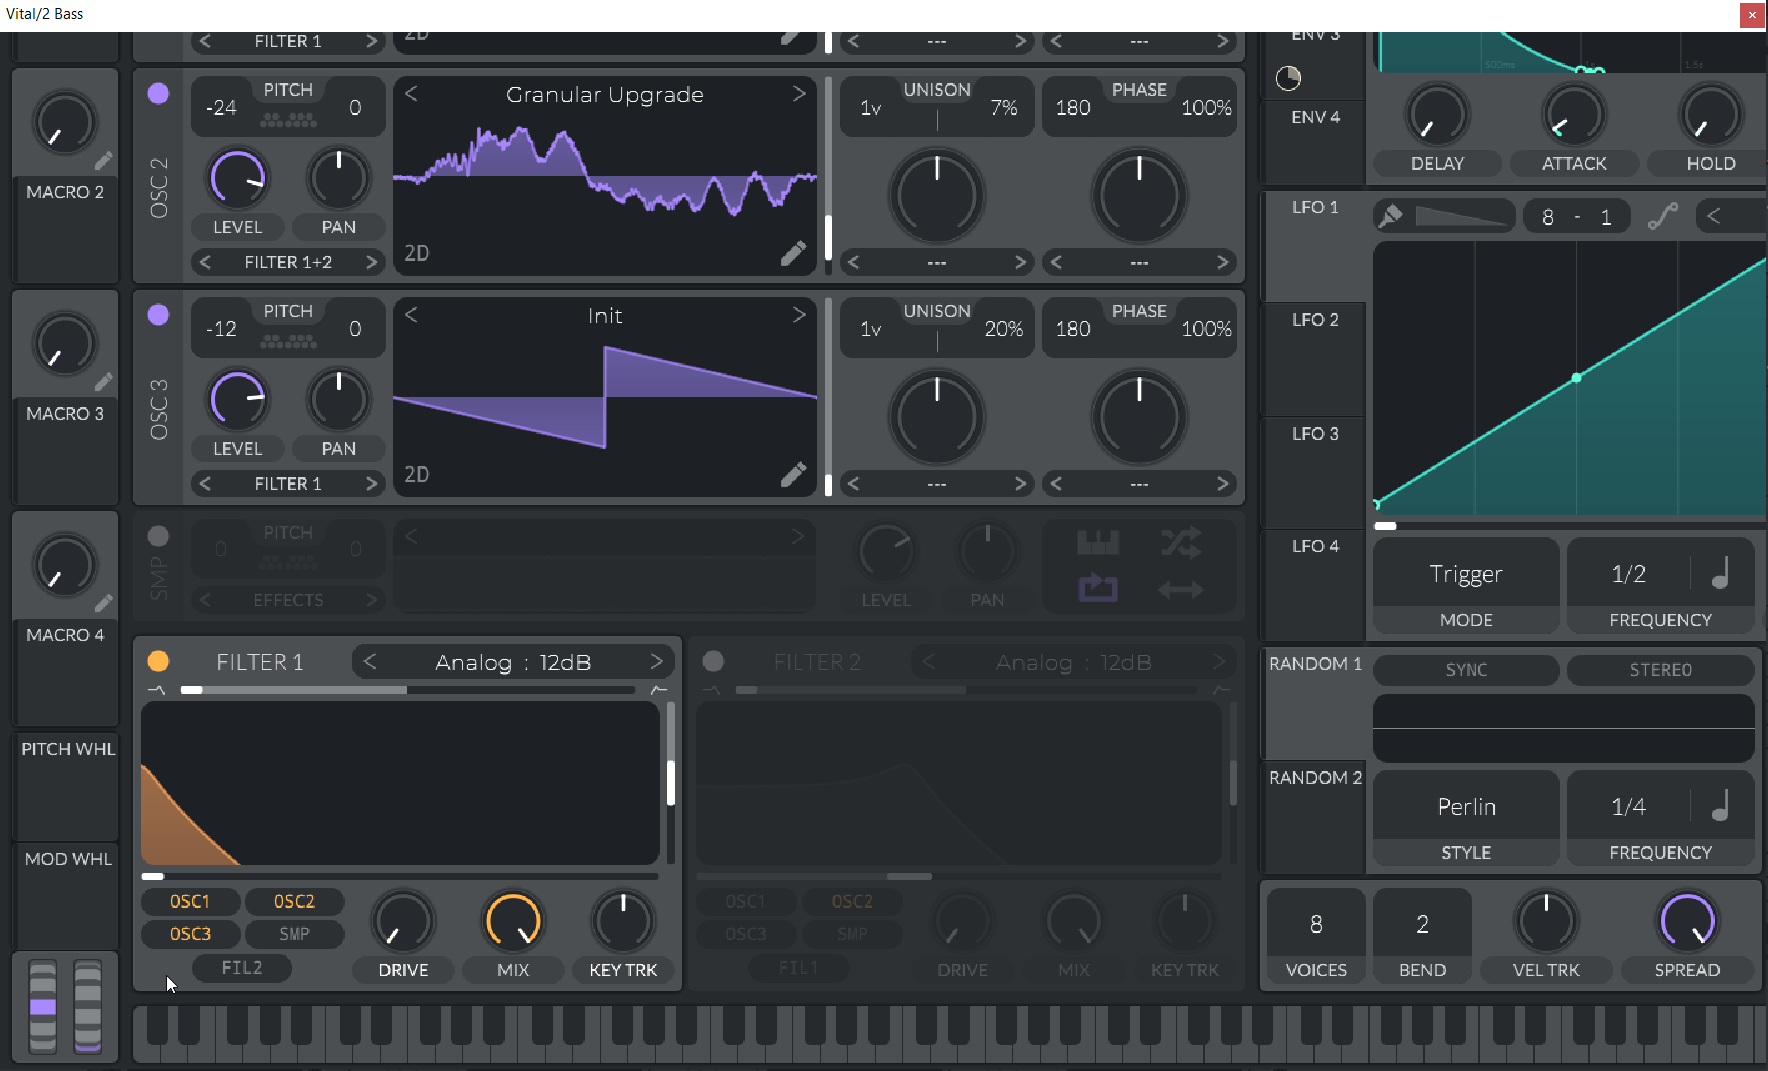Click the pencil edit icon on OSC 3 wavetable

(793, 475)
